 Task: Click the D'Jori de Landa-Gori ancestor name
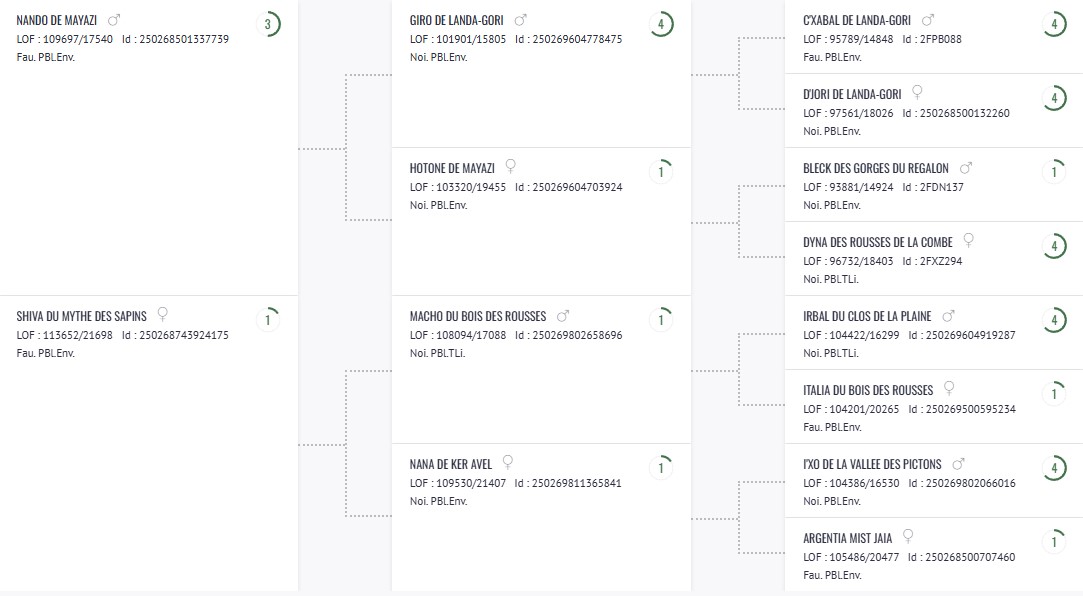[x=852, y=94]
